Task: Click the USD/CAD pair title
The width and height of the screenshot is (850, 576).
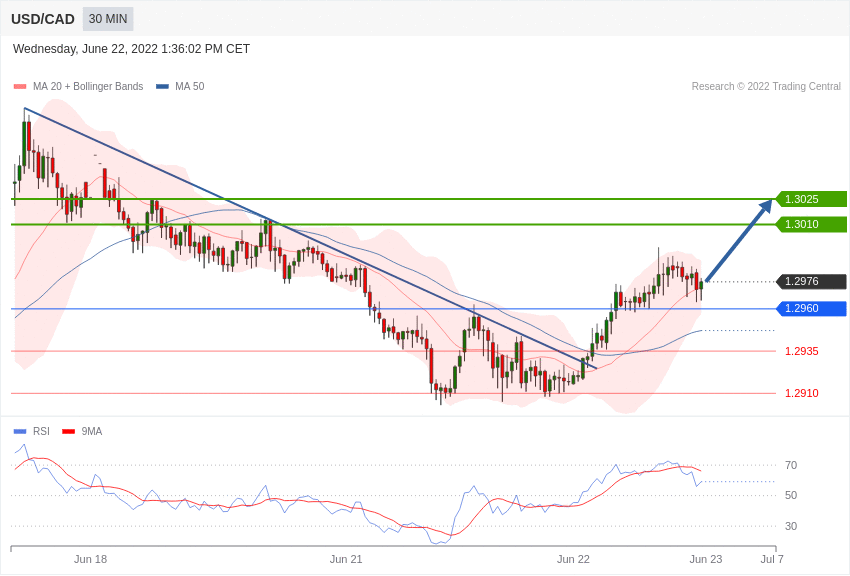Action: point(43,19)
